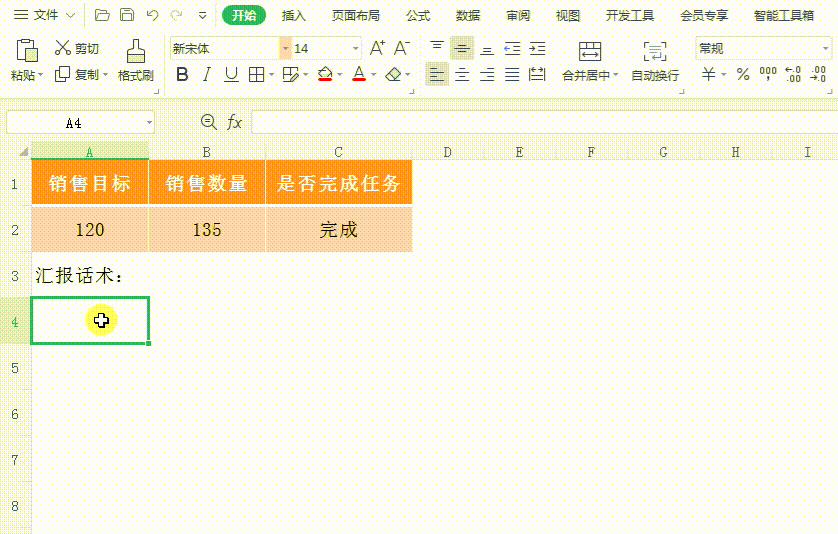Click the red font color swatch
The image size is (838, 534).
tap(359, 74)
